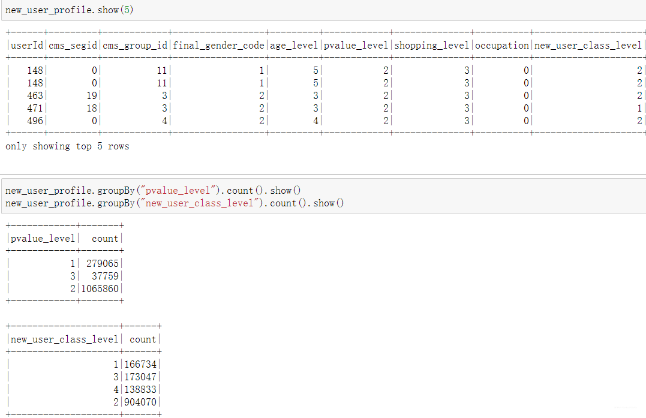Select the final_gender_code column header

tap(218, 45)
